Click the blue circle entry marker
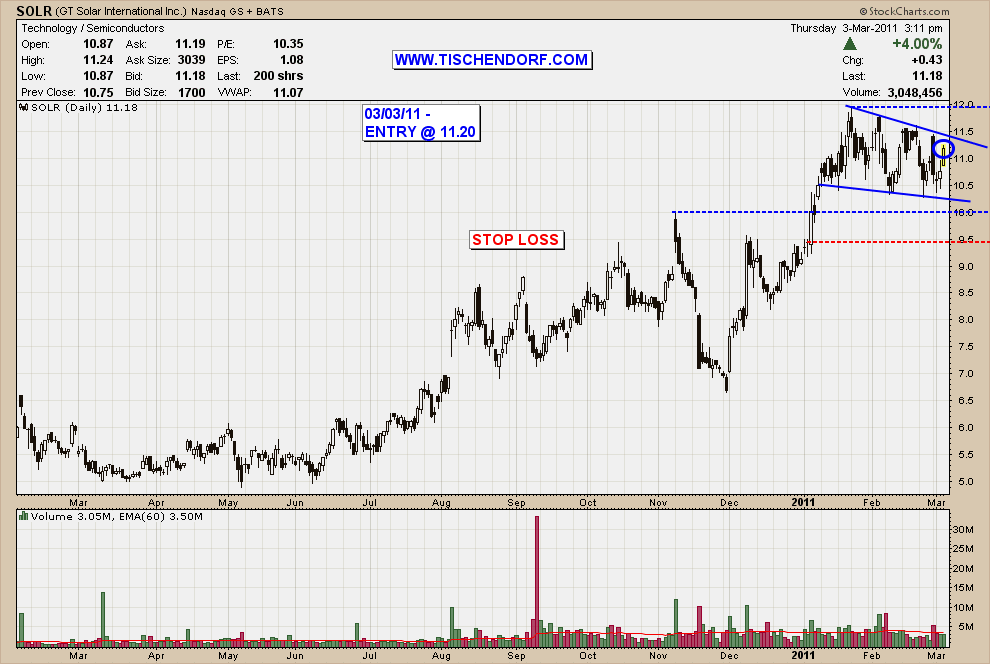The height and width of the screenshot is (664, 990). click(x=943, y=149)
